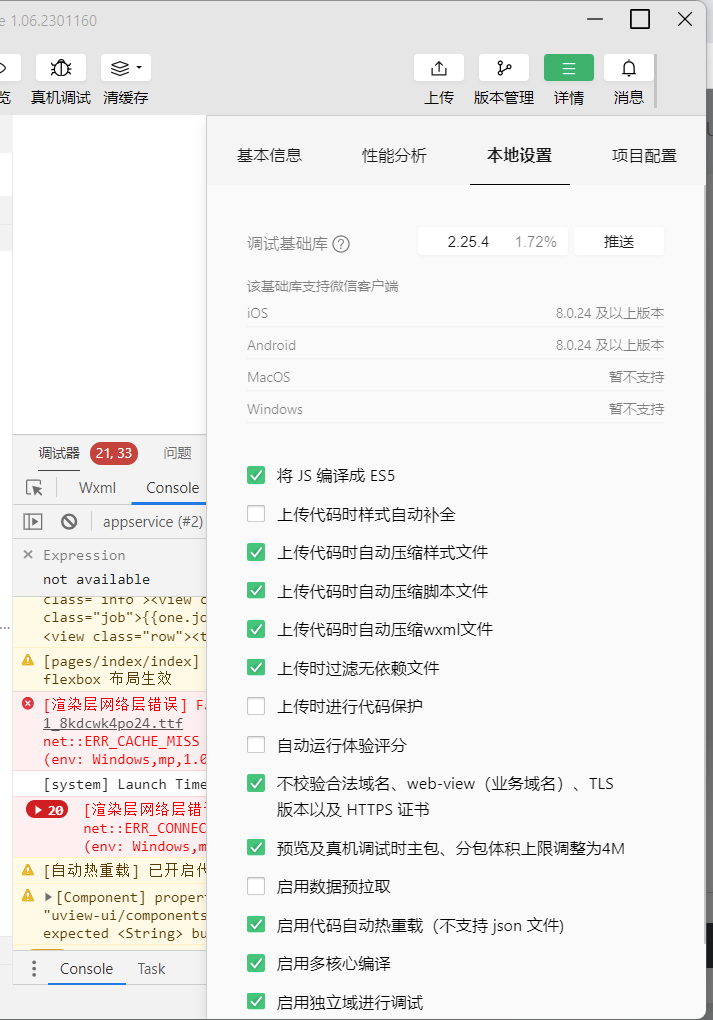This screenshot has height=1020, width=713.
Task: Select the bottom drawer Console tab
Action: point(87,969)
